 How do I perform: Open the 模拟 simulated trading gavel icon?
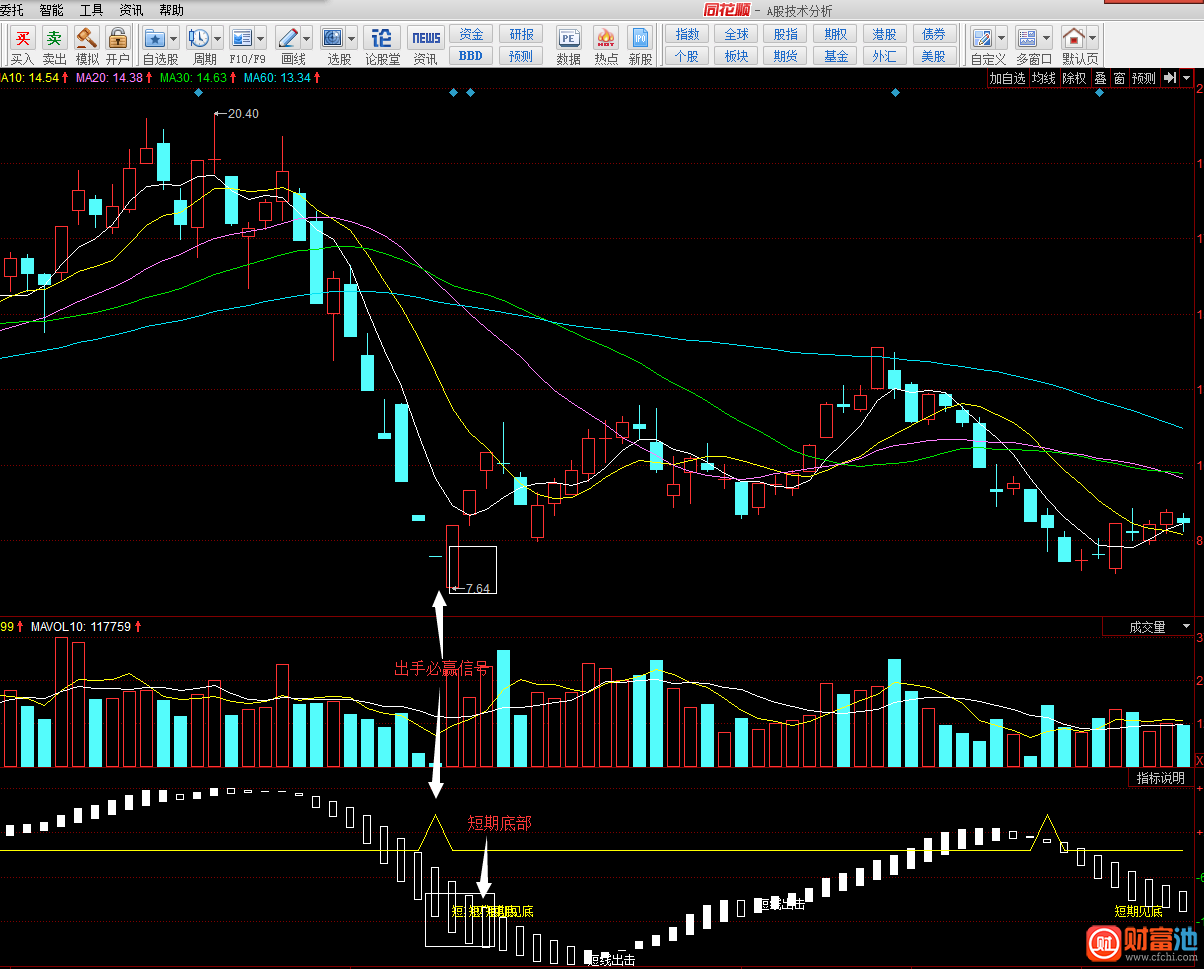tap(87, 38)
